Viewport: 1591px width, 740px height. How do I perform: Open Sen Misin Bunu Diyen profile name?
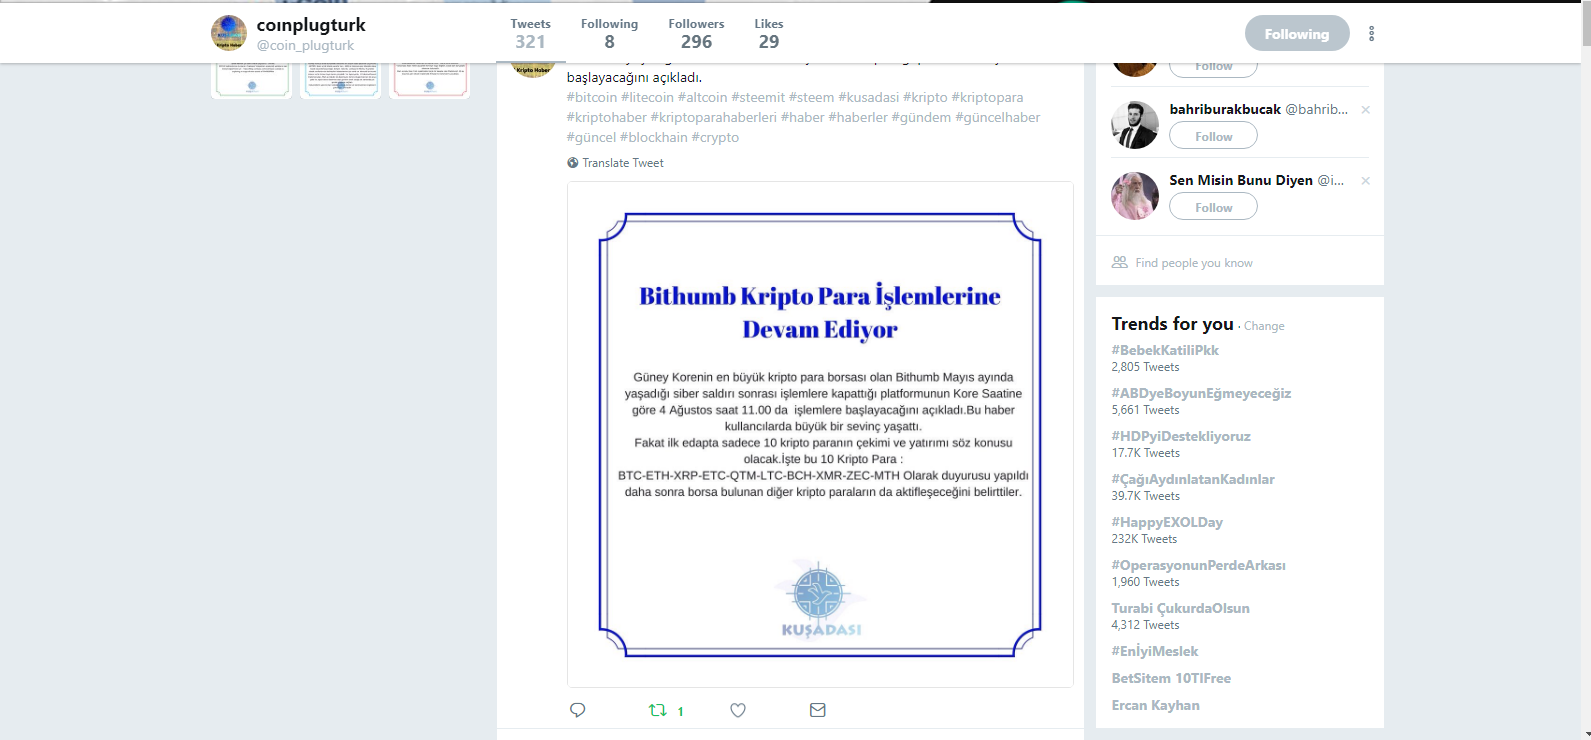tap(1241, 180)
